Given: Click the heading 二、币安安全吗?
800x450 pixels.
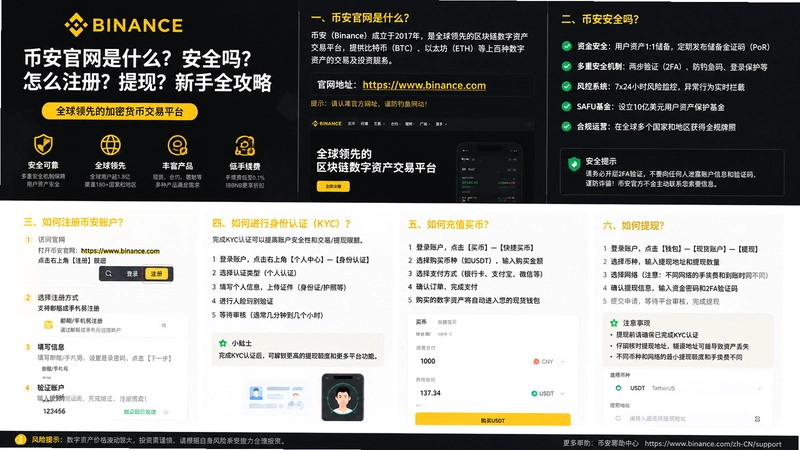Looking at the screenshot, I should coord(600,19).
